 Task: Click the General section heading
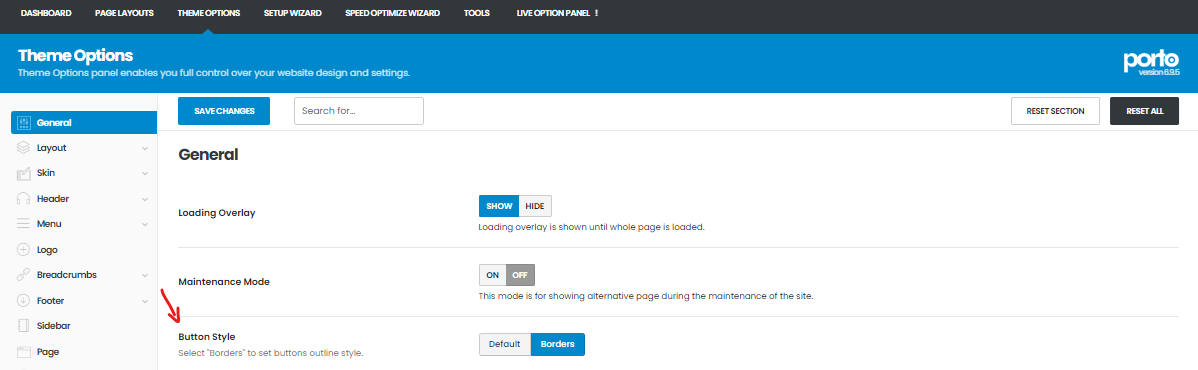tap(209, 154)
